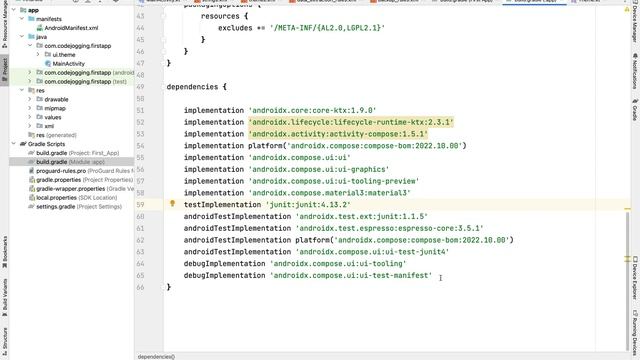
Task: Open the Device Explorer side tab
Action: coord(635,278)
